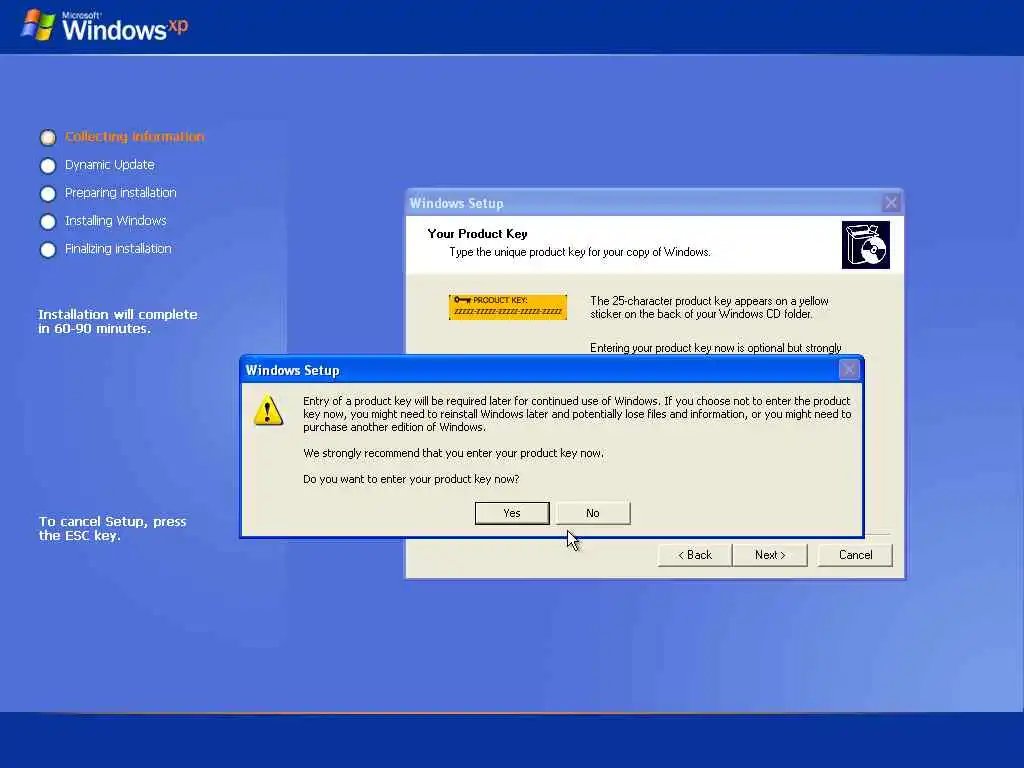The width and height of the screenshot is (1024, 768).
Task: Click 'We strongly recommend that you enter' text
Action: (x=454, y=453)
